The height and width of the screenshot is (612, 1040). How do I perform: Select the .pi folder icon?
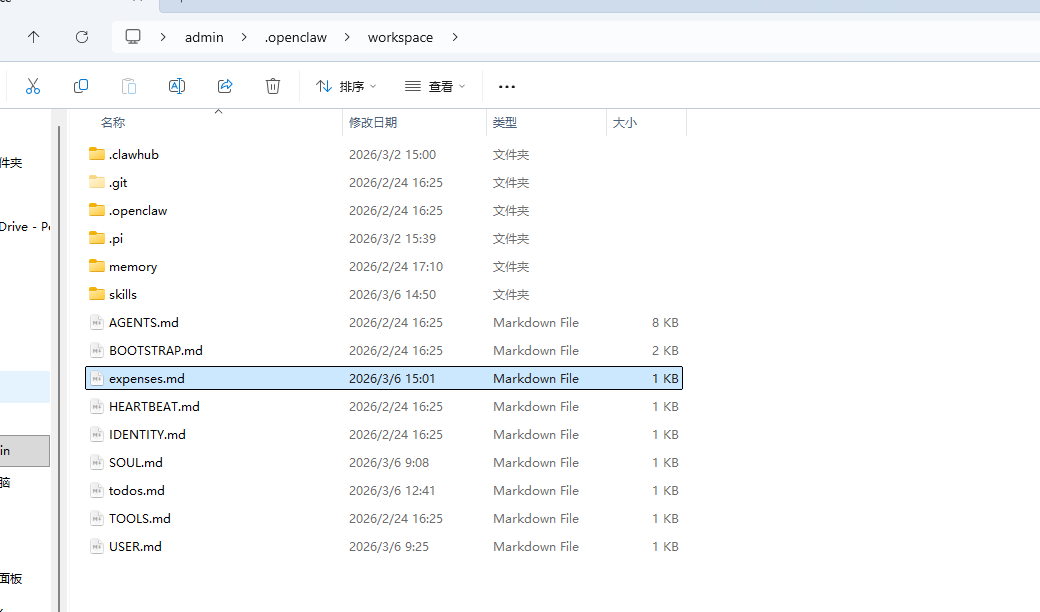coord(97,238)
